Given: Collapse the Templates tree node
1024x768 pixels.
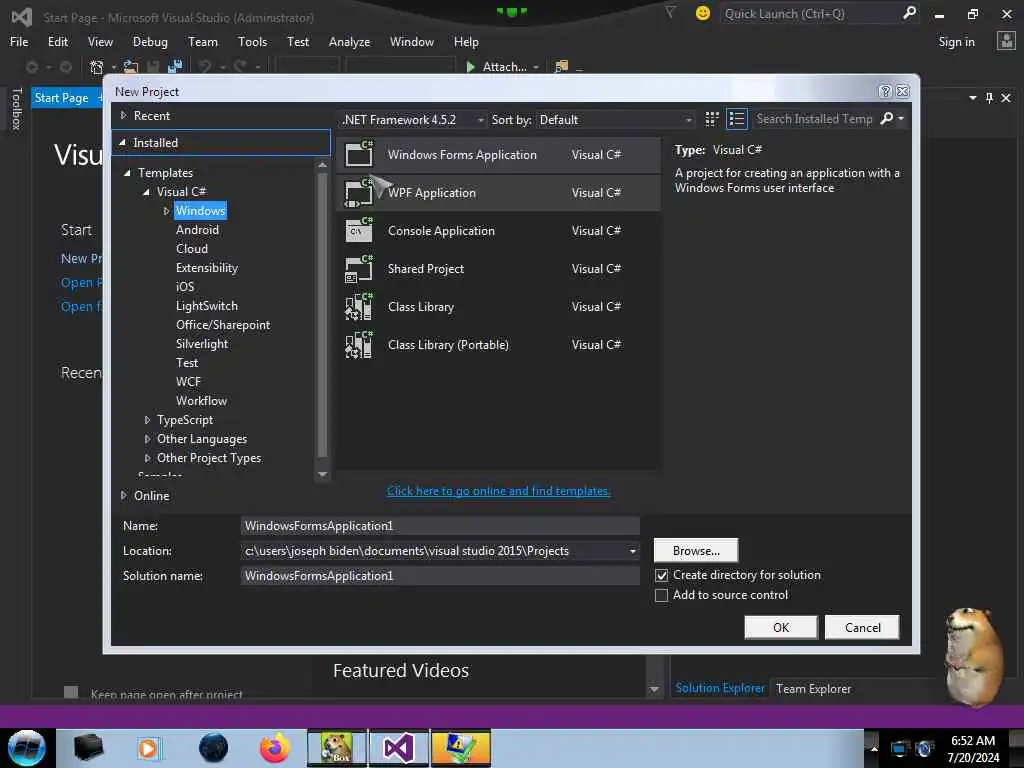Looking at the screenshot, I should pyautogui.click(x=127, y=173).
